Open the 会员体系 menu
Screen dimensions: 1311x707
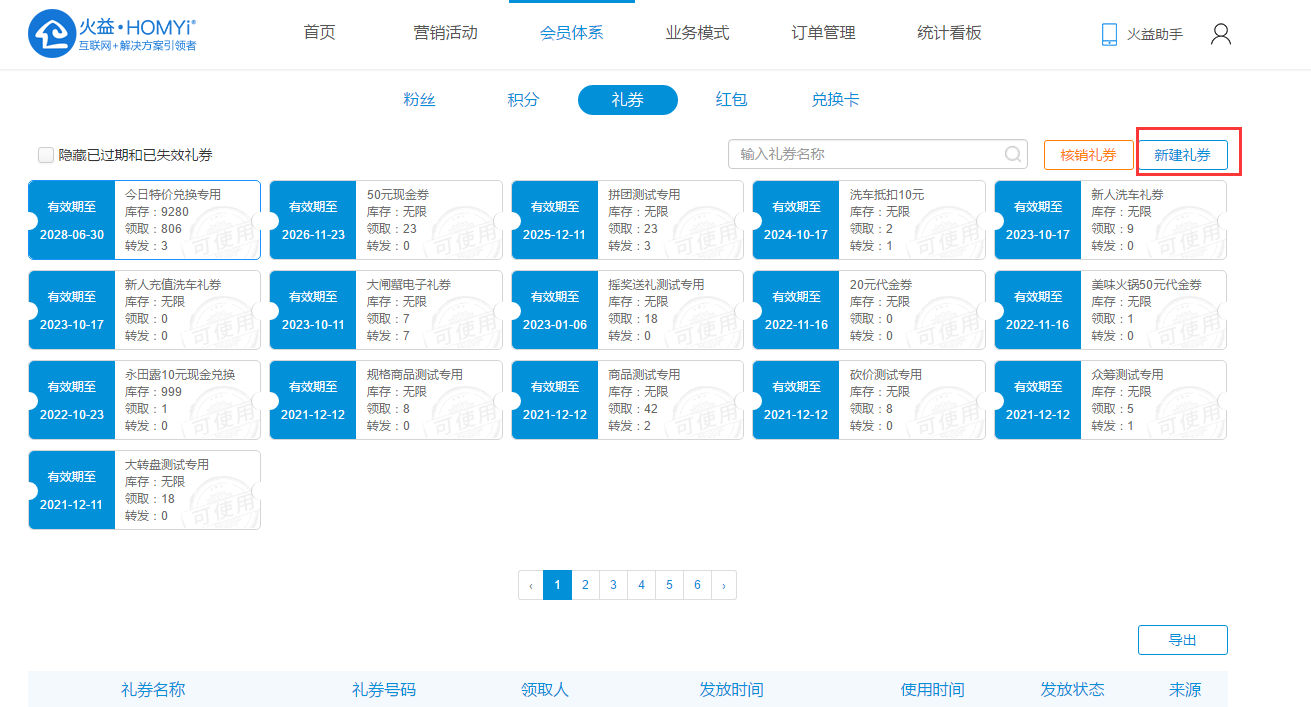point(571,33)
